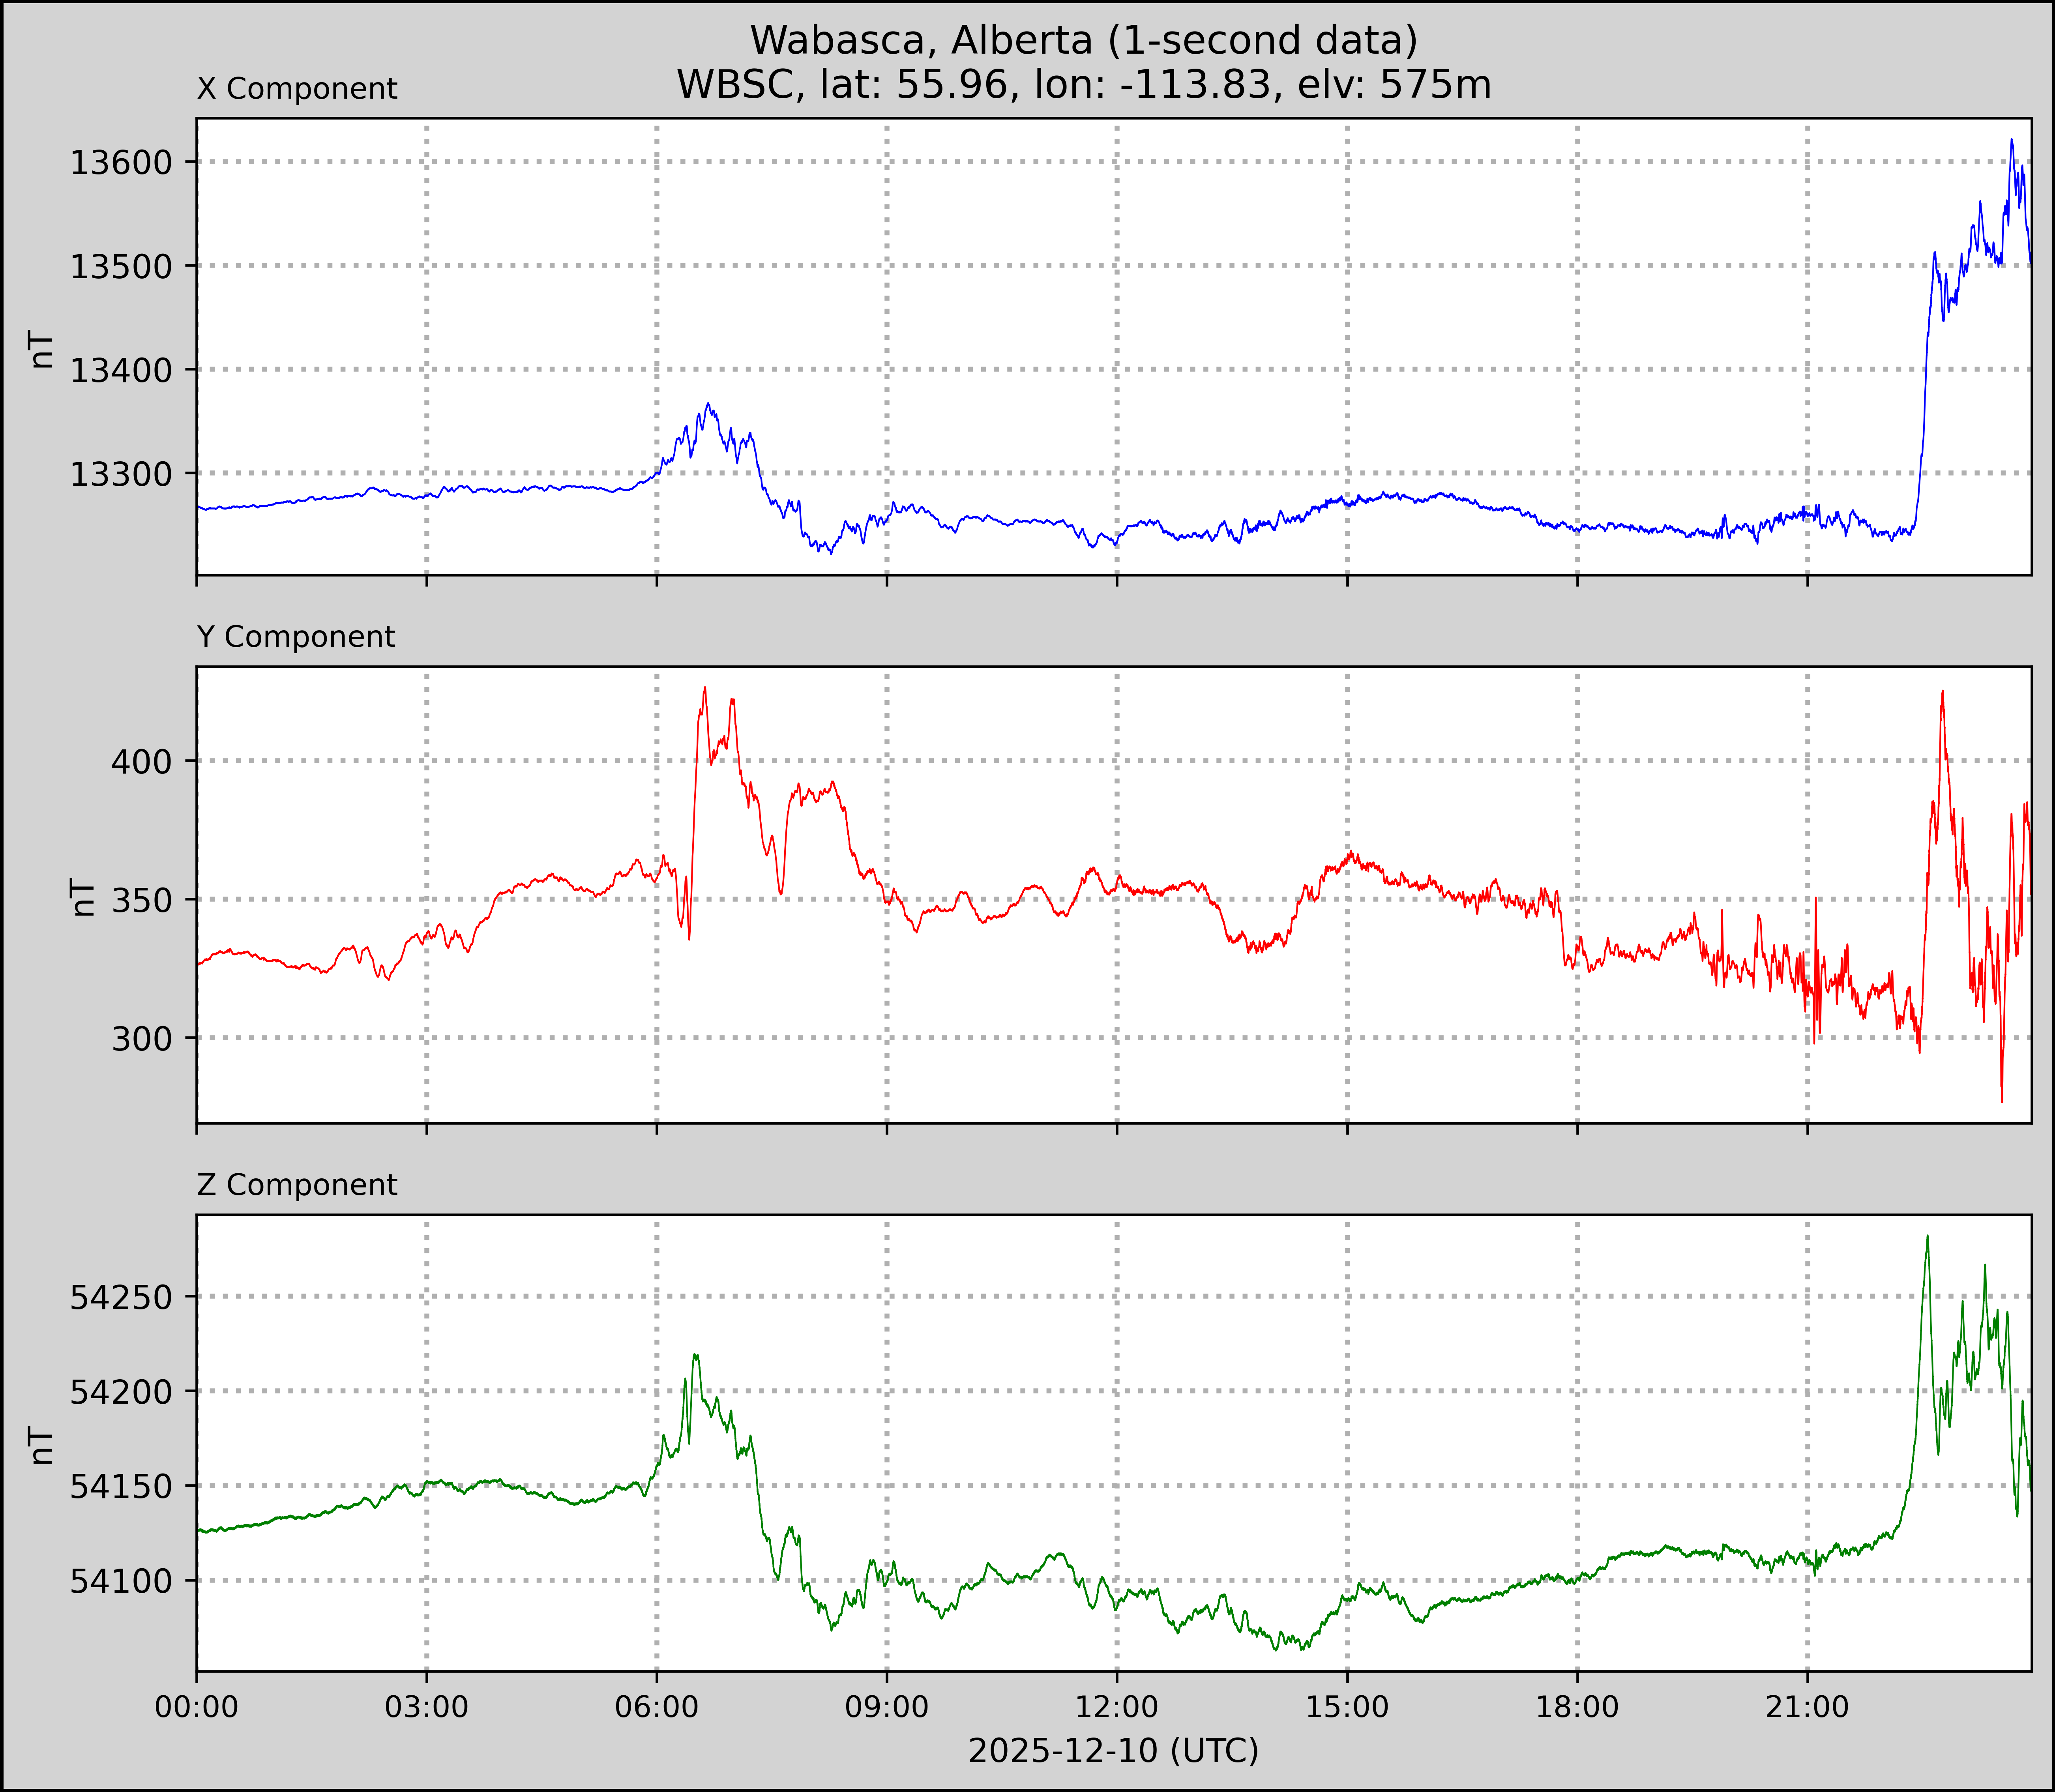This screenshot has width=2055, height=1792.
Task: Click the Z Component panel label
Action: (297, 1185)
